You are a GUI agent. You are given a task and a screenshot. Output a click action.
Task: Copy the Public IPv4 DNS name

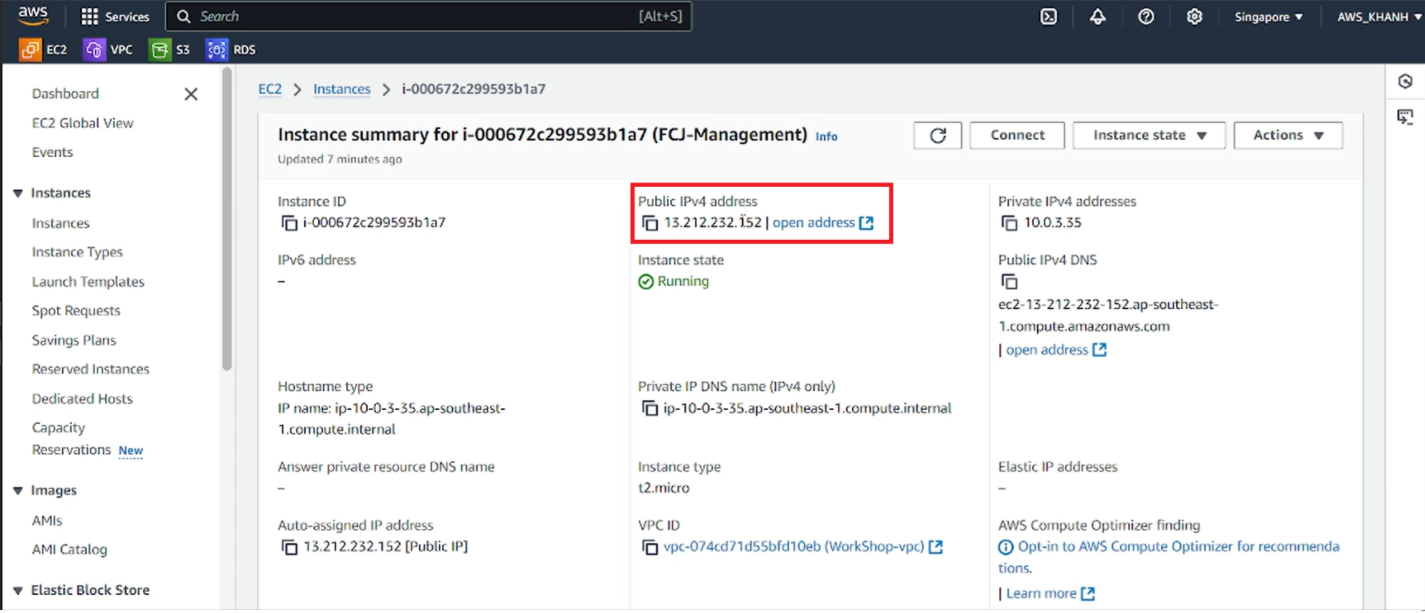[x=1010, y=282]
